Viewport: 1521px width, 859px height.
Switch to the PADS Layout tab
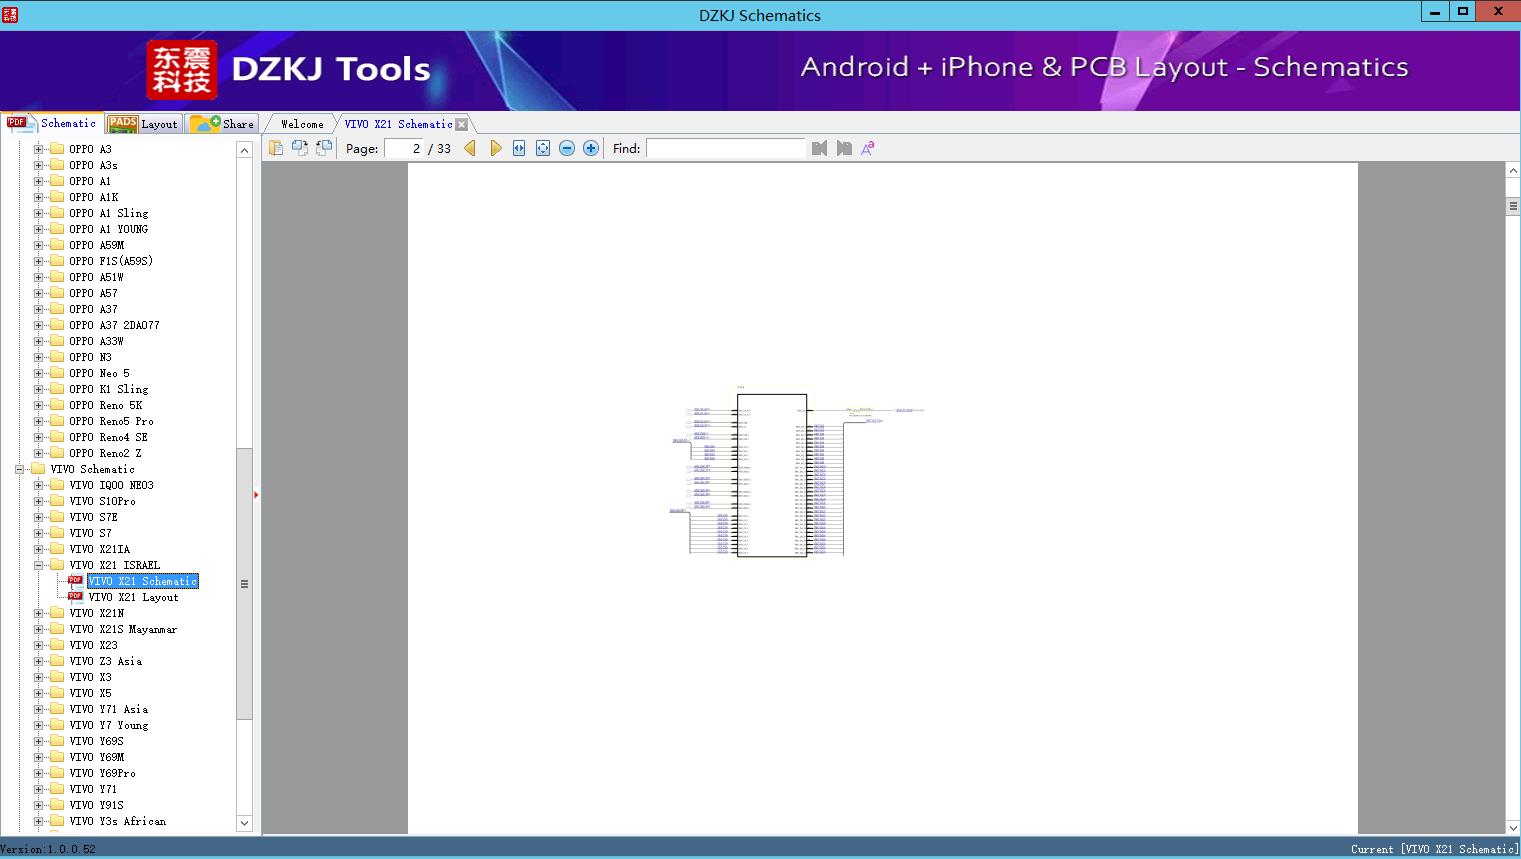pos(143,124)
